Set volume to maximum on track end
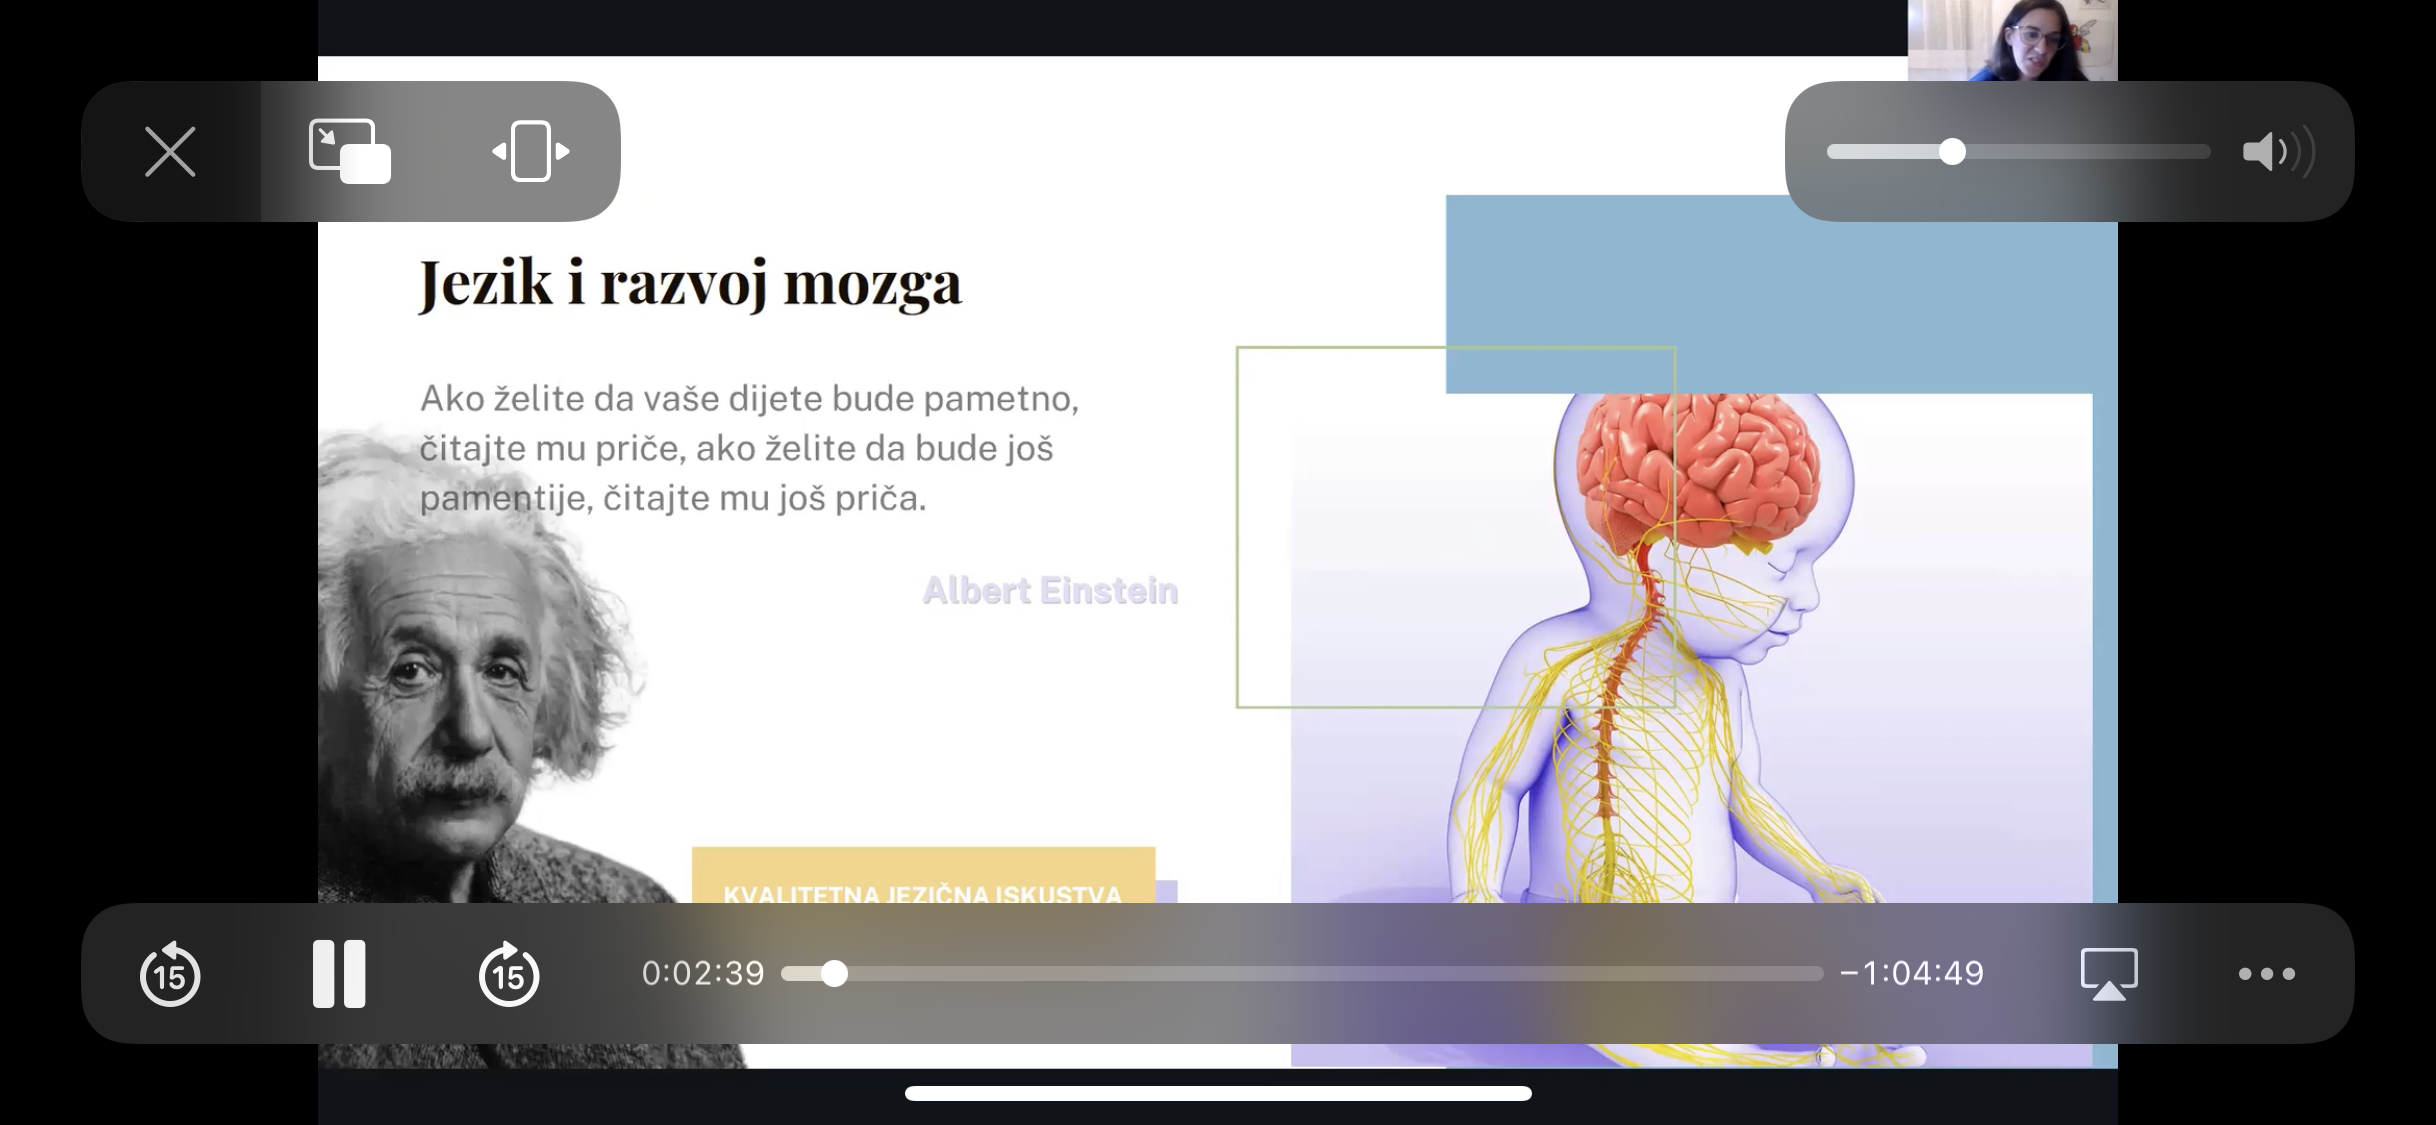 tap(2206, 152)
